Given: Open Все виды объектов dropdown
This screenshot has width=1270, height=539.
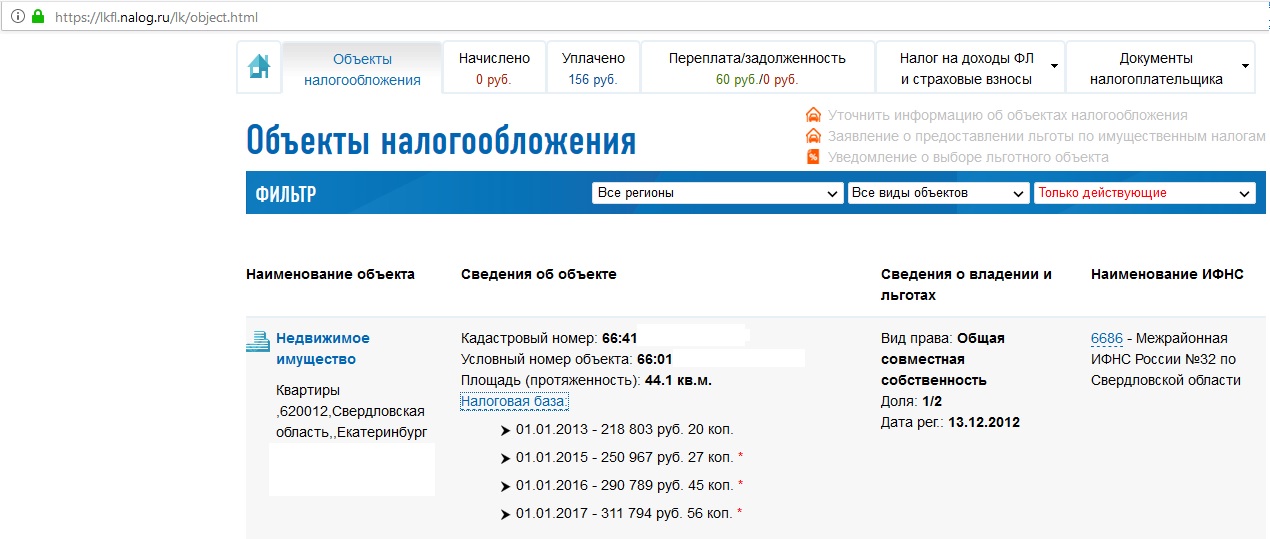Looking at the screenshot, I should point(938,193).
